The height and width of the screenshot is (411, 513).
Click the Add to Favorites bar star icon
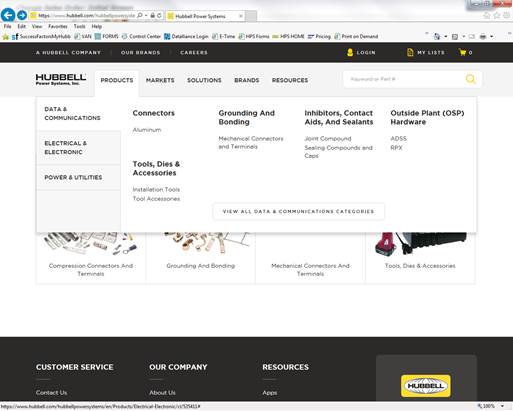(x=6, y=37)
